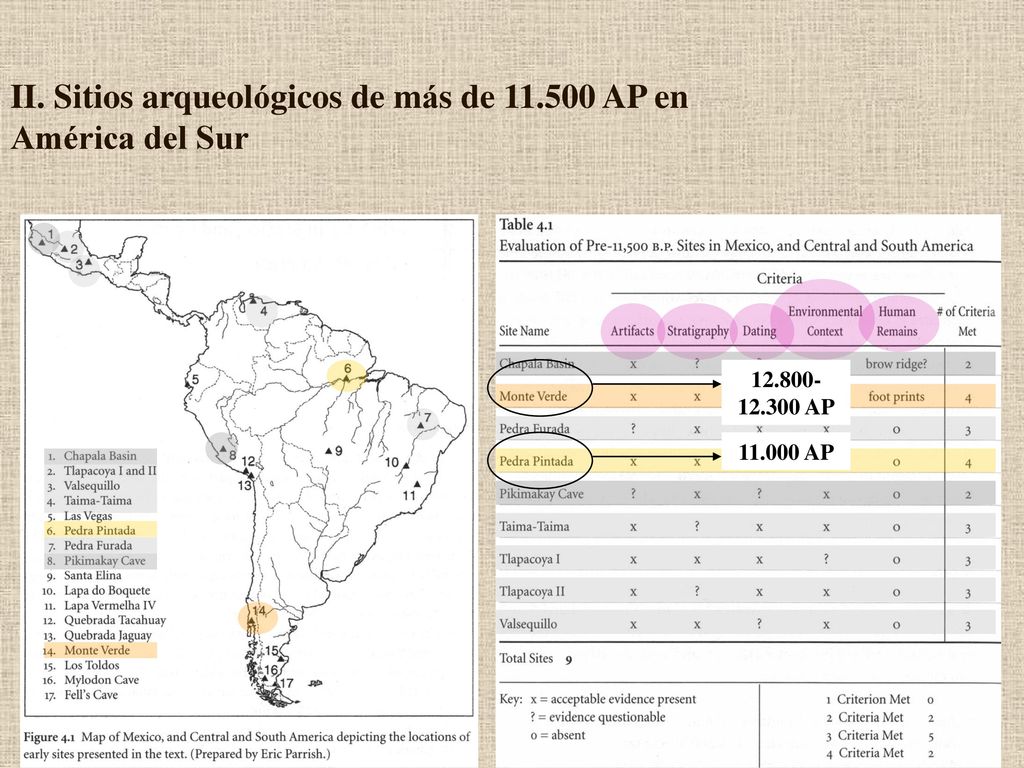1024x768 pixels.
Task: Click the 'Tlapacoya I' table row name
Action: point(530,559)
